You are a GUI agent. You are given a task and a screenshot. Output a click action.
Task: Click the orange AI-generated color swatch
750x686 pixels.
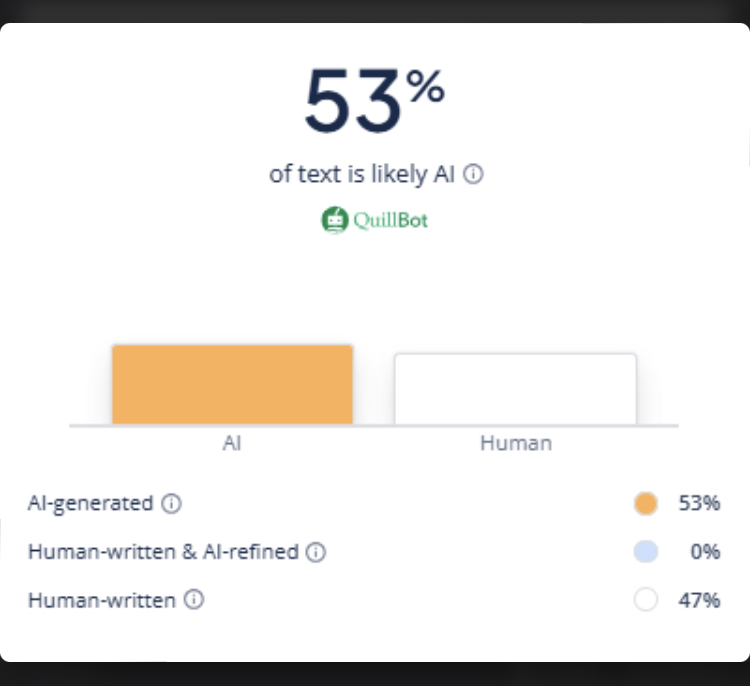[646, 503]
